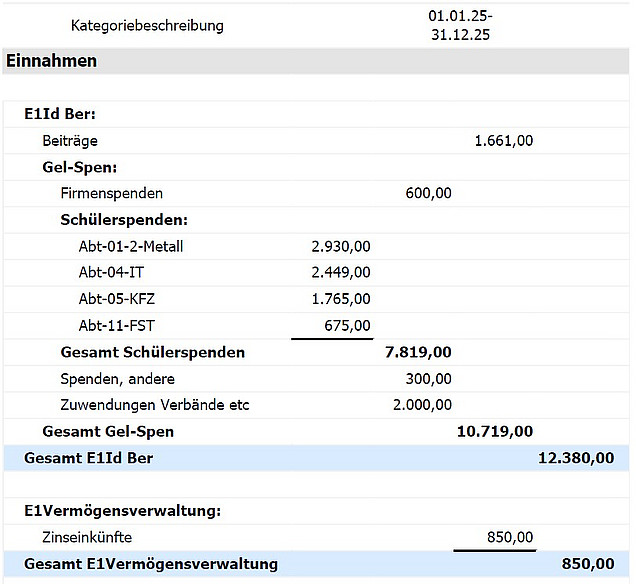Viewport: 636px width, 584px height.
Task: Select the Beiträge row label
Action: (70, 141)
